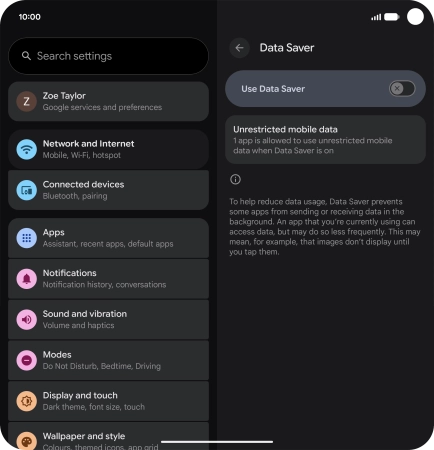
Task: Open Network and Internet menu entry
Action: 108,149
